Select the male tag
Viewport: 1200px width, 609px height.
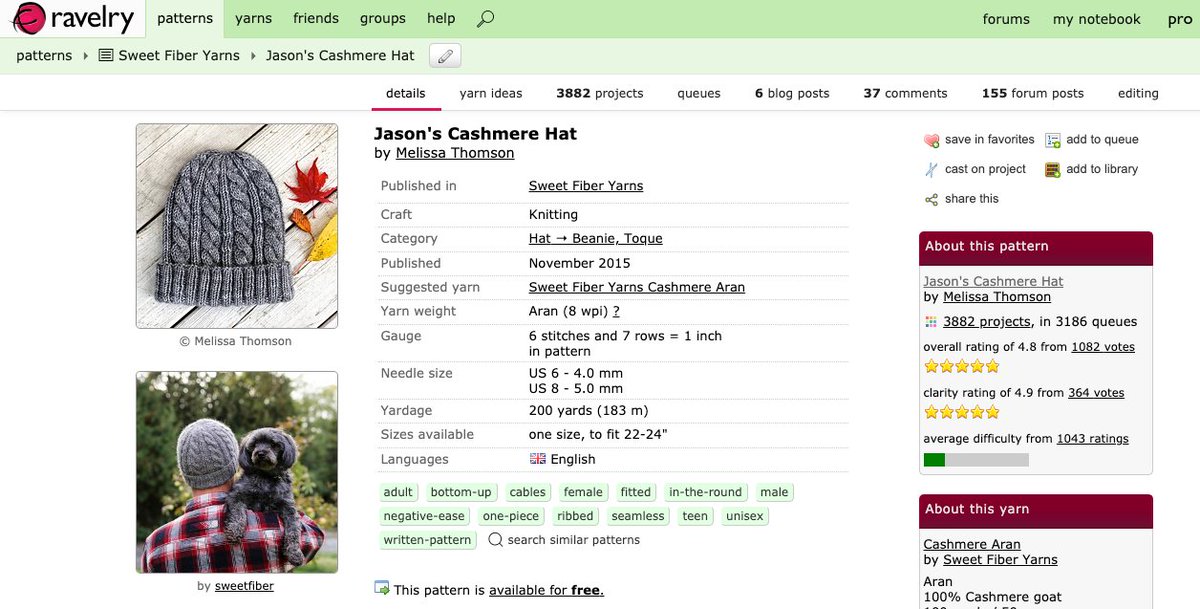[x=774, y=492]
